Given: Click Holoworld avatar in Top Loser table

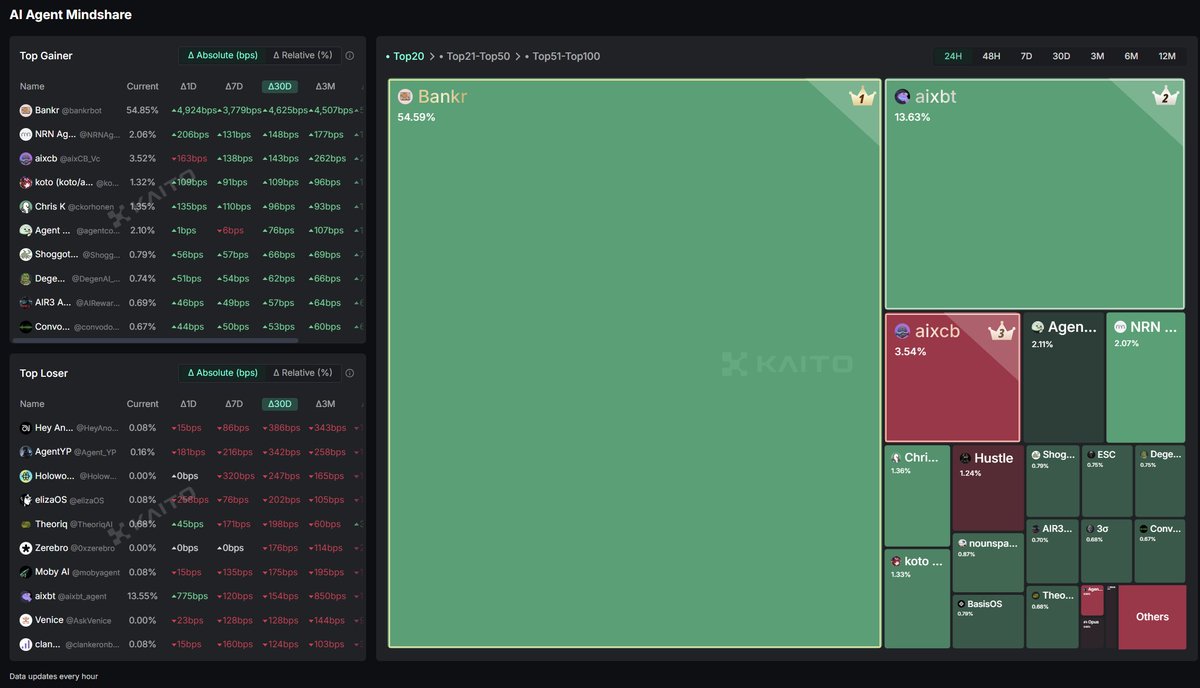Looking at the screenshot, I should (x=26, y=476).
